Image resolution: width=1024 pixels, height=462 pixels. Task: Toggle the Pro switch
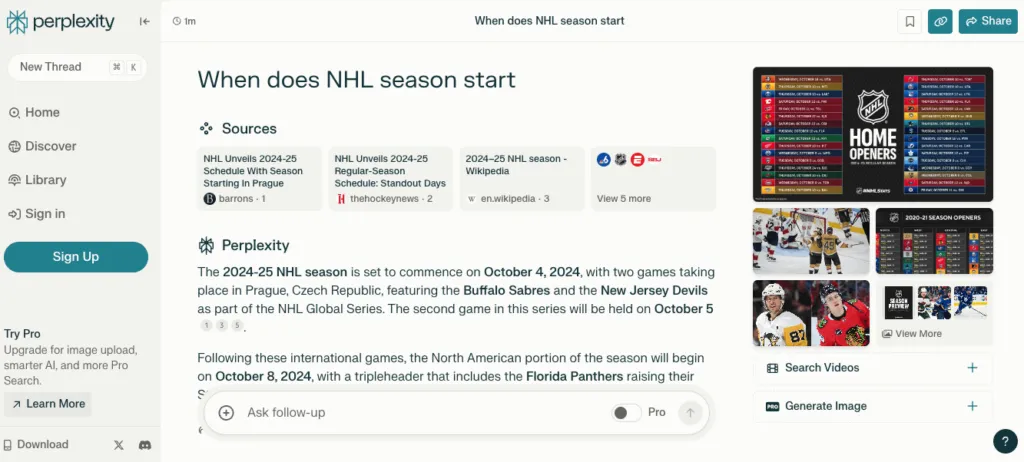click(626, 412)
